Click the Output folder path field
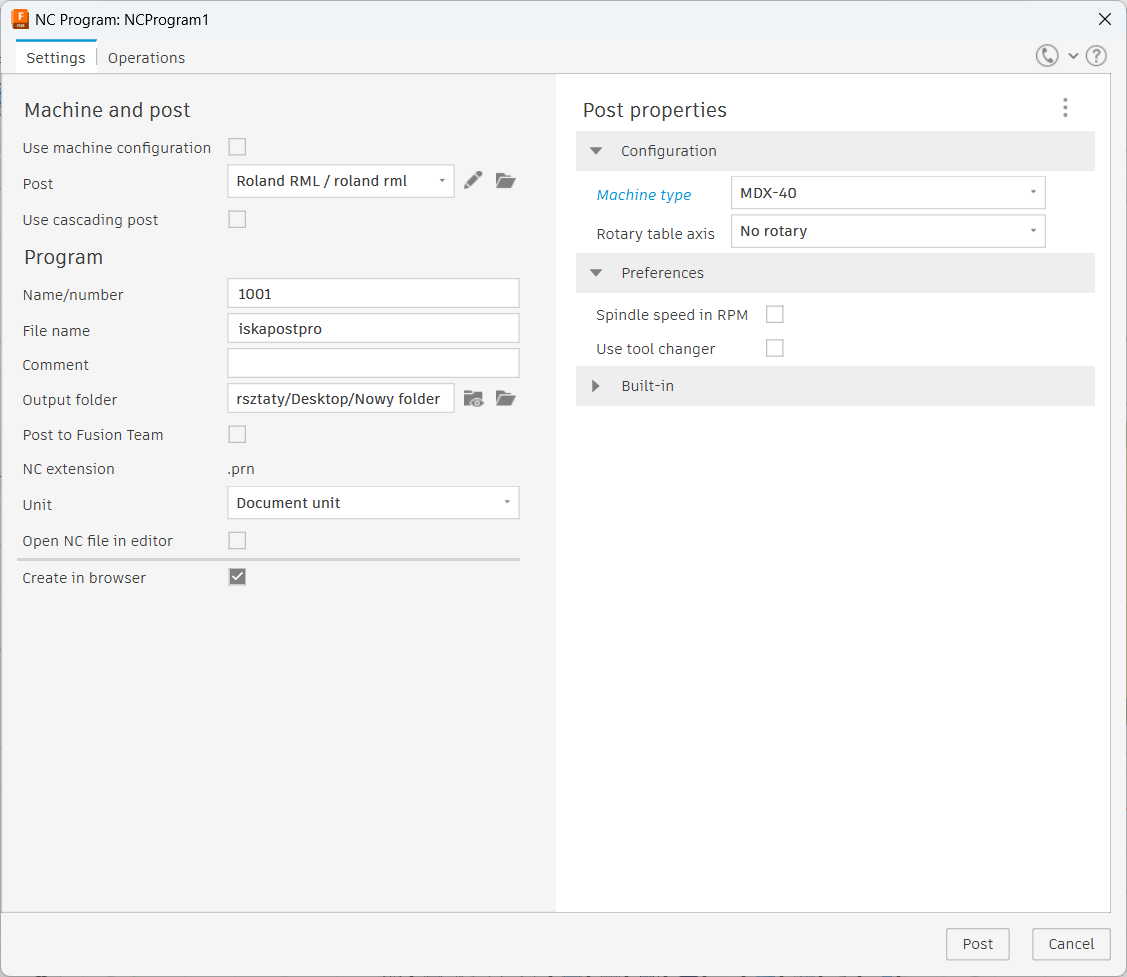The width and height of the screenshot is (1127, 977). [x=341, y=398]
